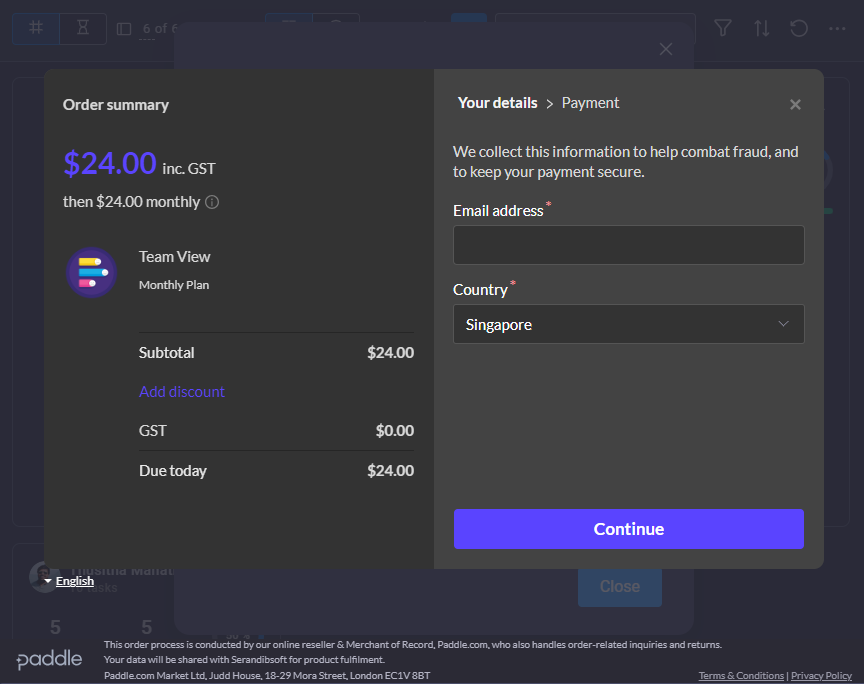
Task: Click the hourglass icon in background toolbar
Action: pos(83,28)
